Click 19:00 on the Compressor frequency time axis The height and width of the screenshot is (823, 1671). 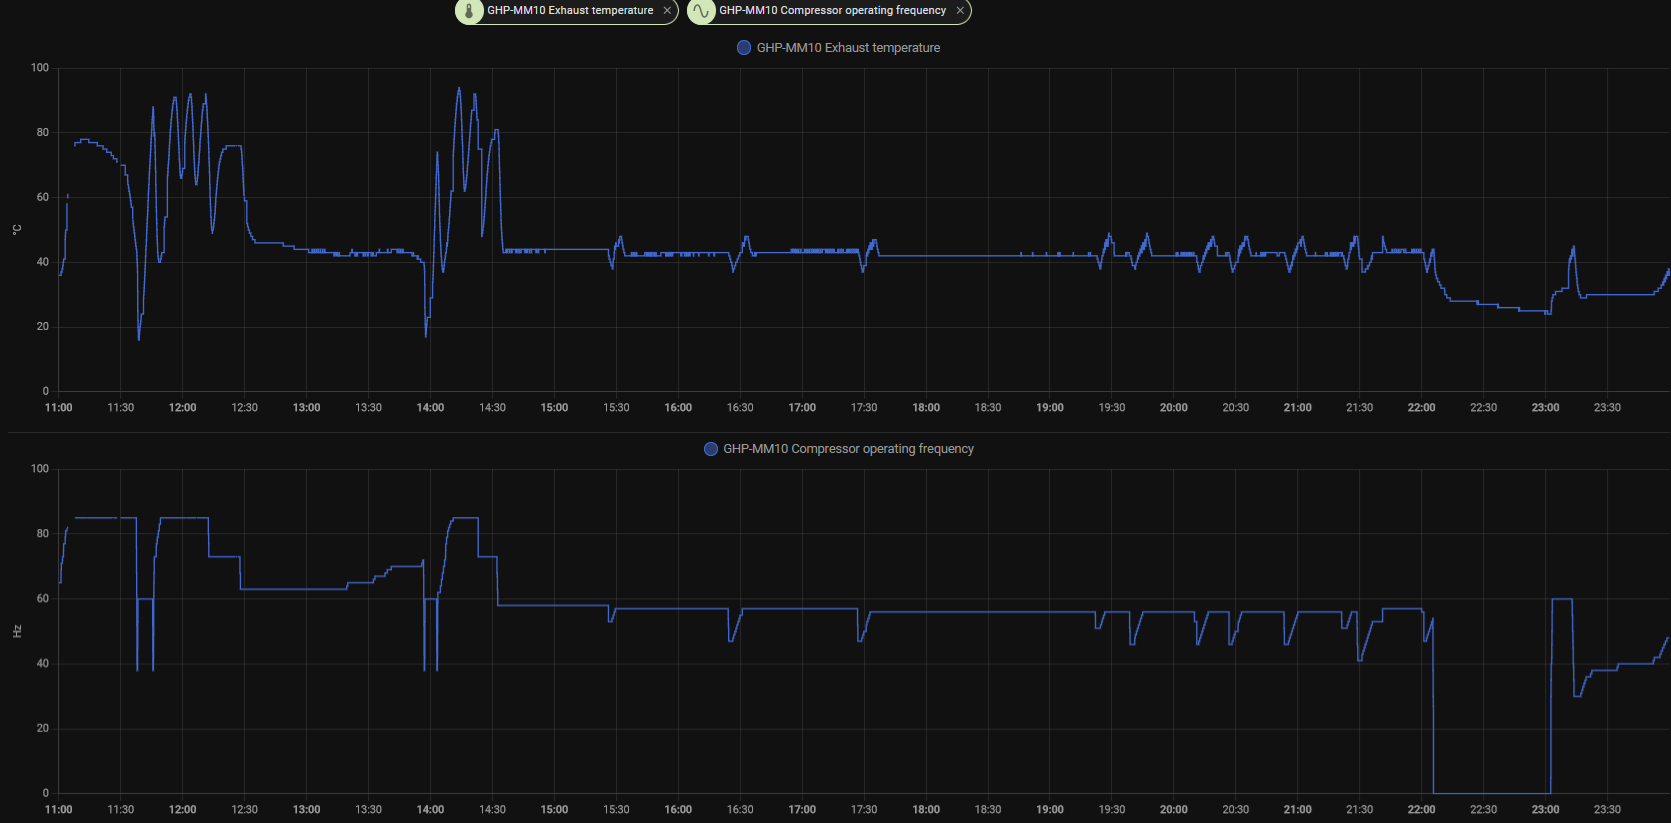pos(1050,810)
